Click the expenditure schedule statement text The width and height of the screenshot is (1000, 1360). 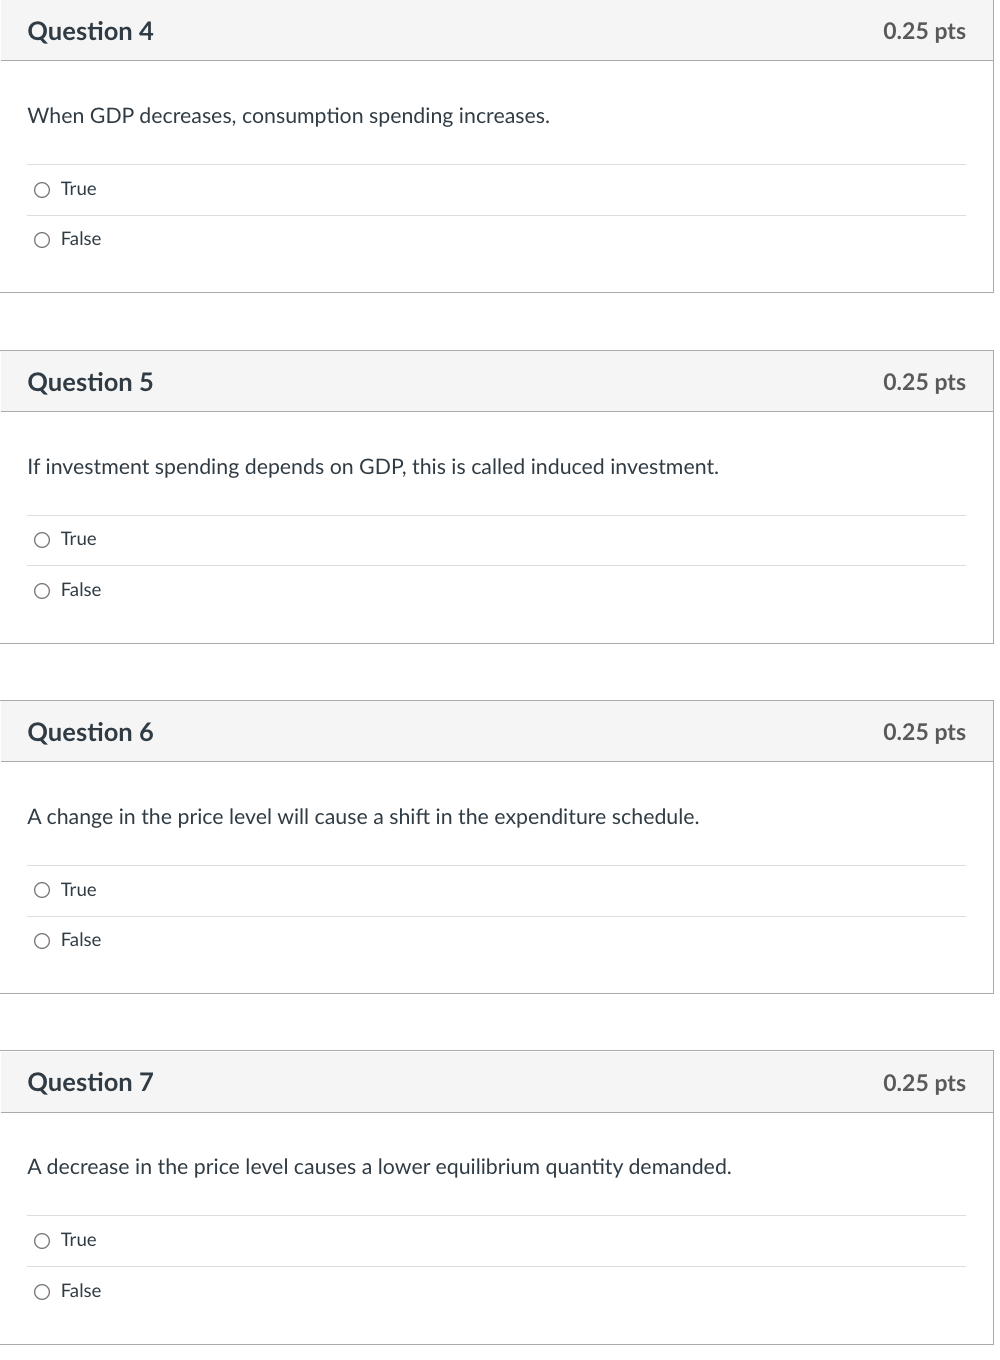[x=363, y=817]
